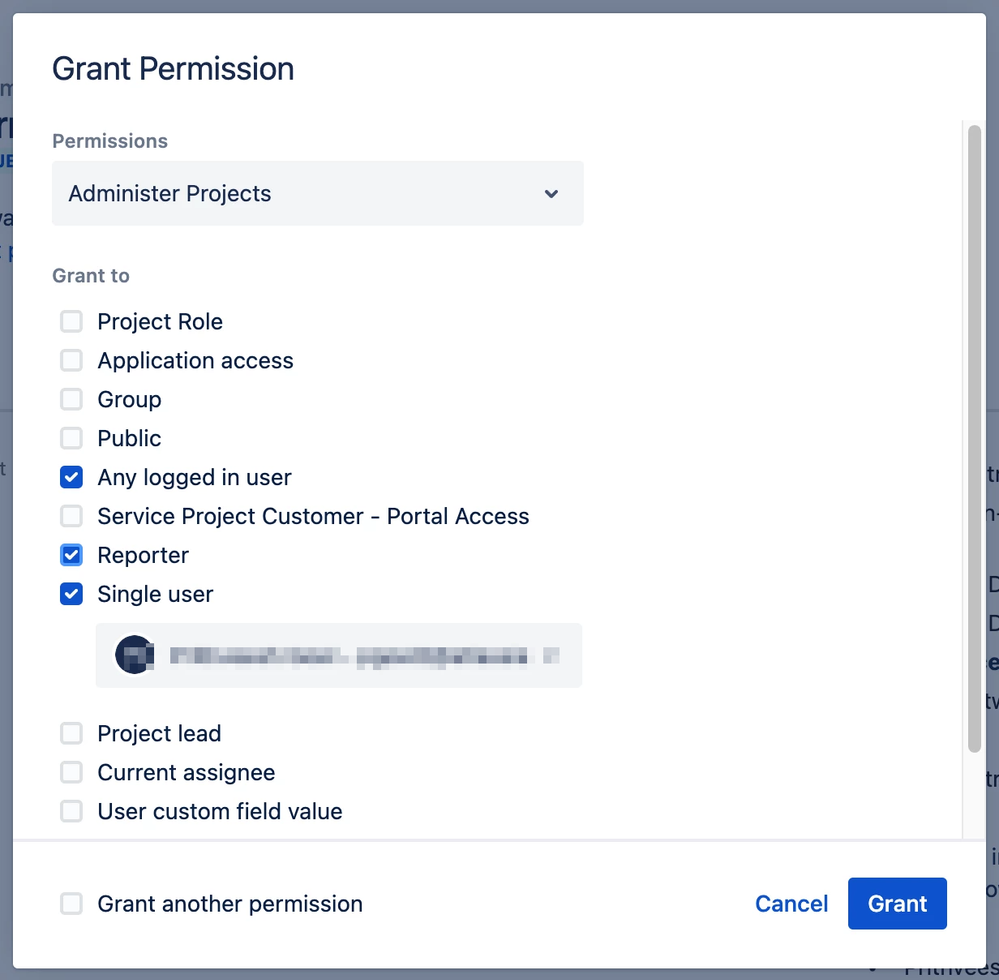Uncheck Any logged in user

click(71, 477)
